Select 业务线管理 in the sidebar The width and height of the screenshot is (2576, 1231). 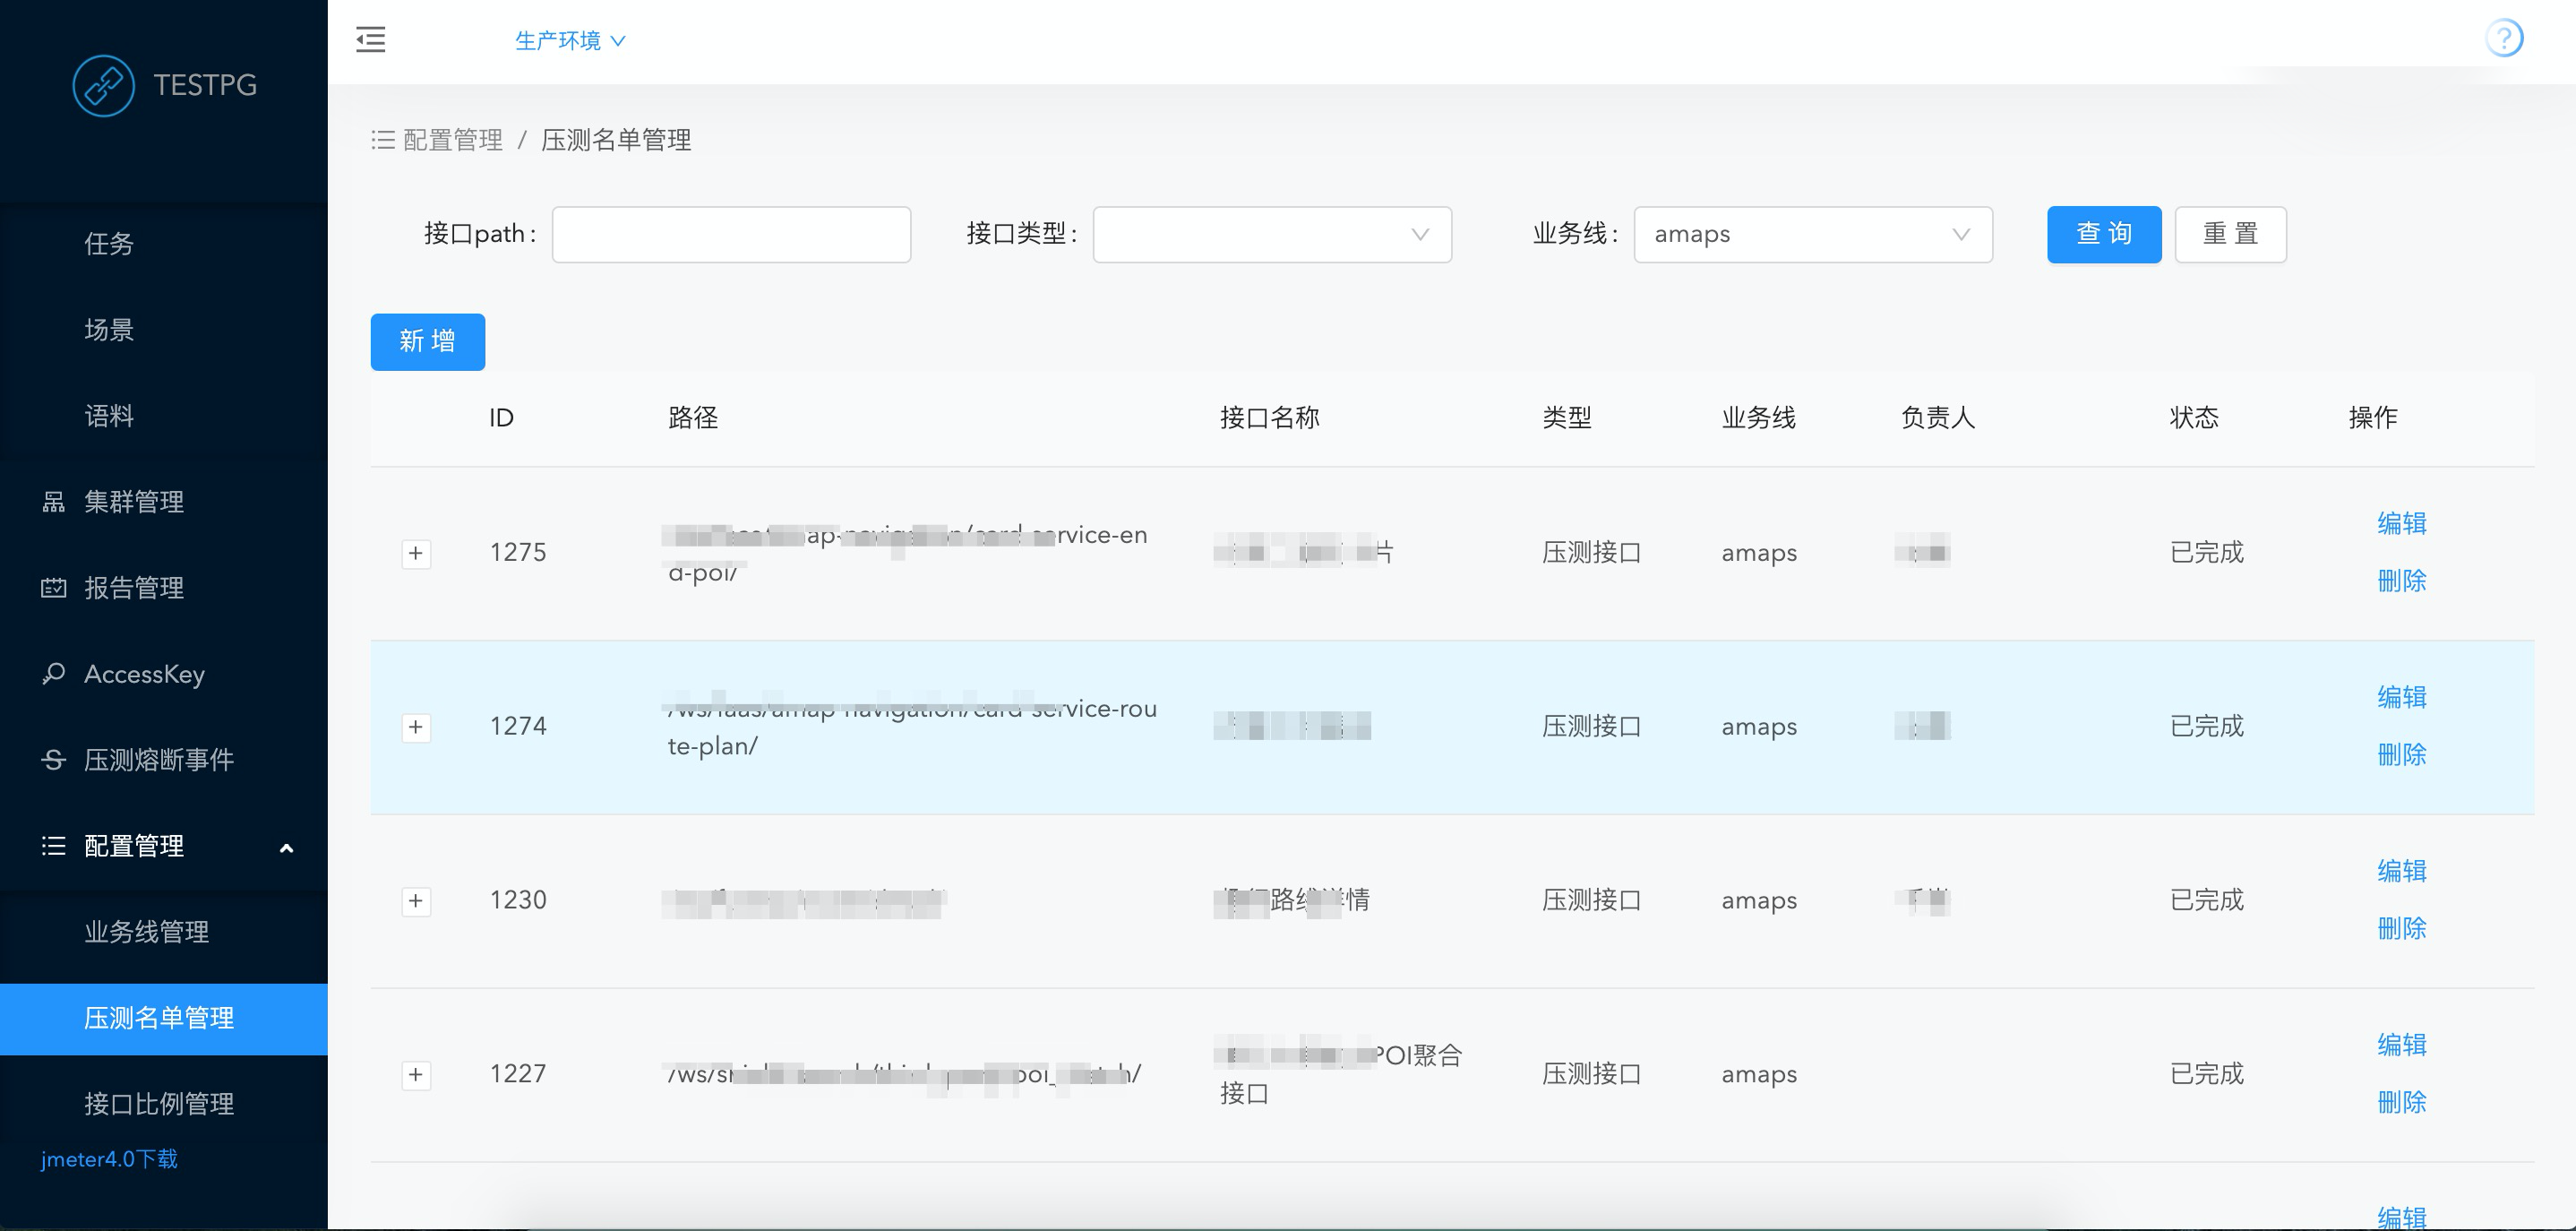click(x=146, y=932)
